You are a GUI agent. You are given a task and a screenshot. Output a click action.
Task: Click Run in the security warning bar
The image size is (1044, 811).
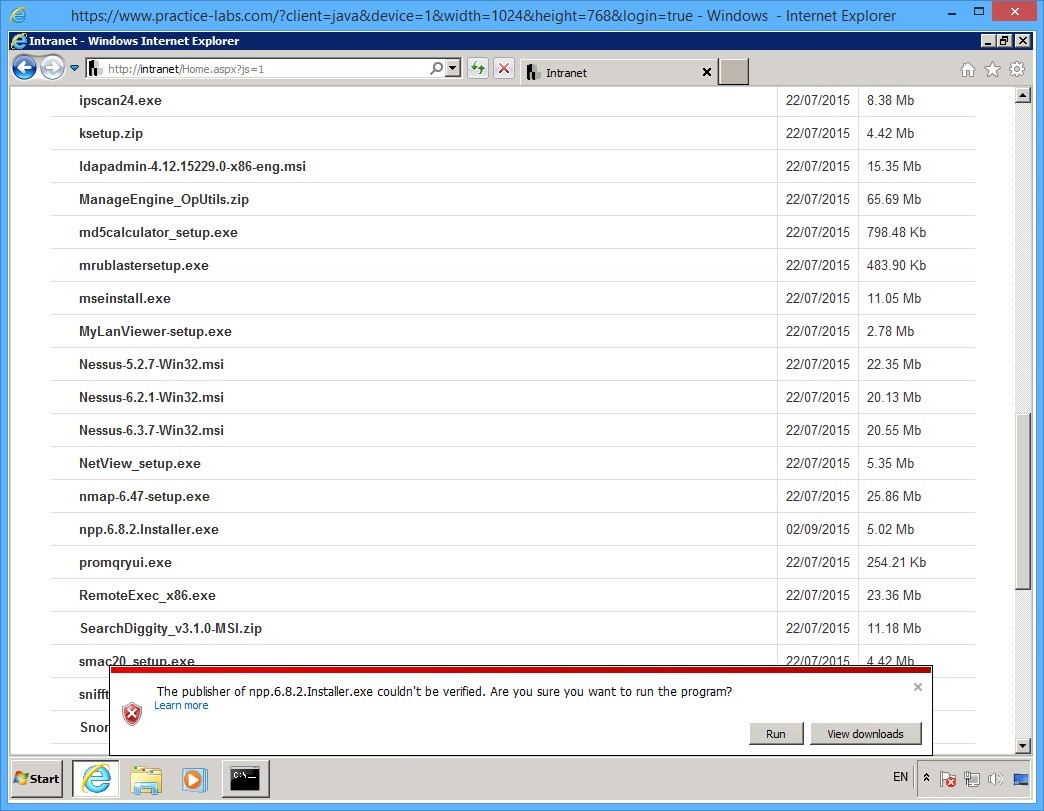click(775, 734)
